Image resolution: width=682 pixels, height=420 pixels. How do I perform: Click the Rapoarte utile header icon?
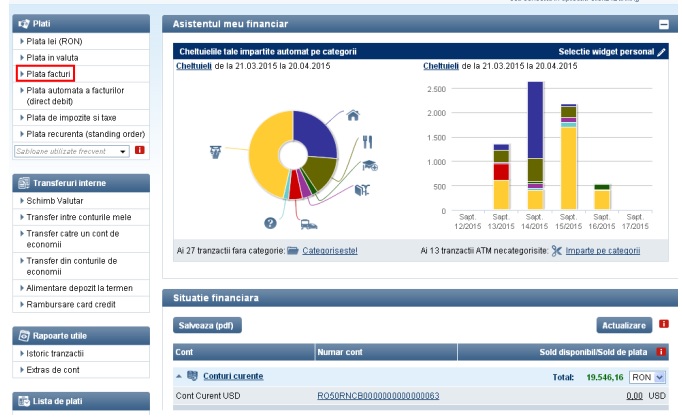(x=24, y=336)
